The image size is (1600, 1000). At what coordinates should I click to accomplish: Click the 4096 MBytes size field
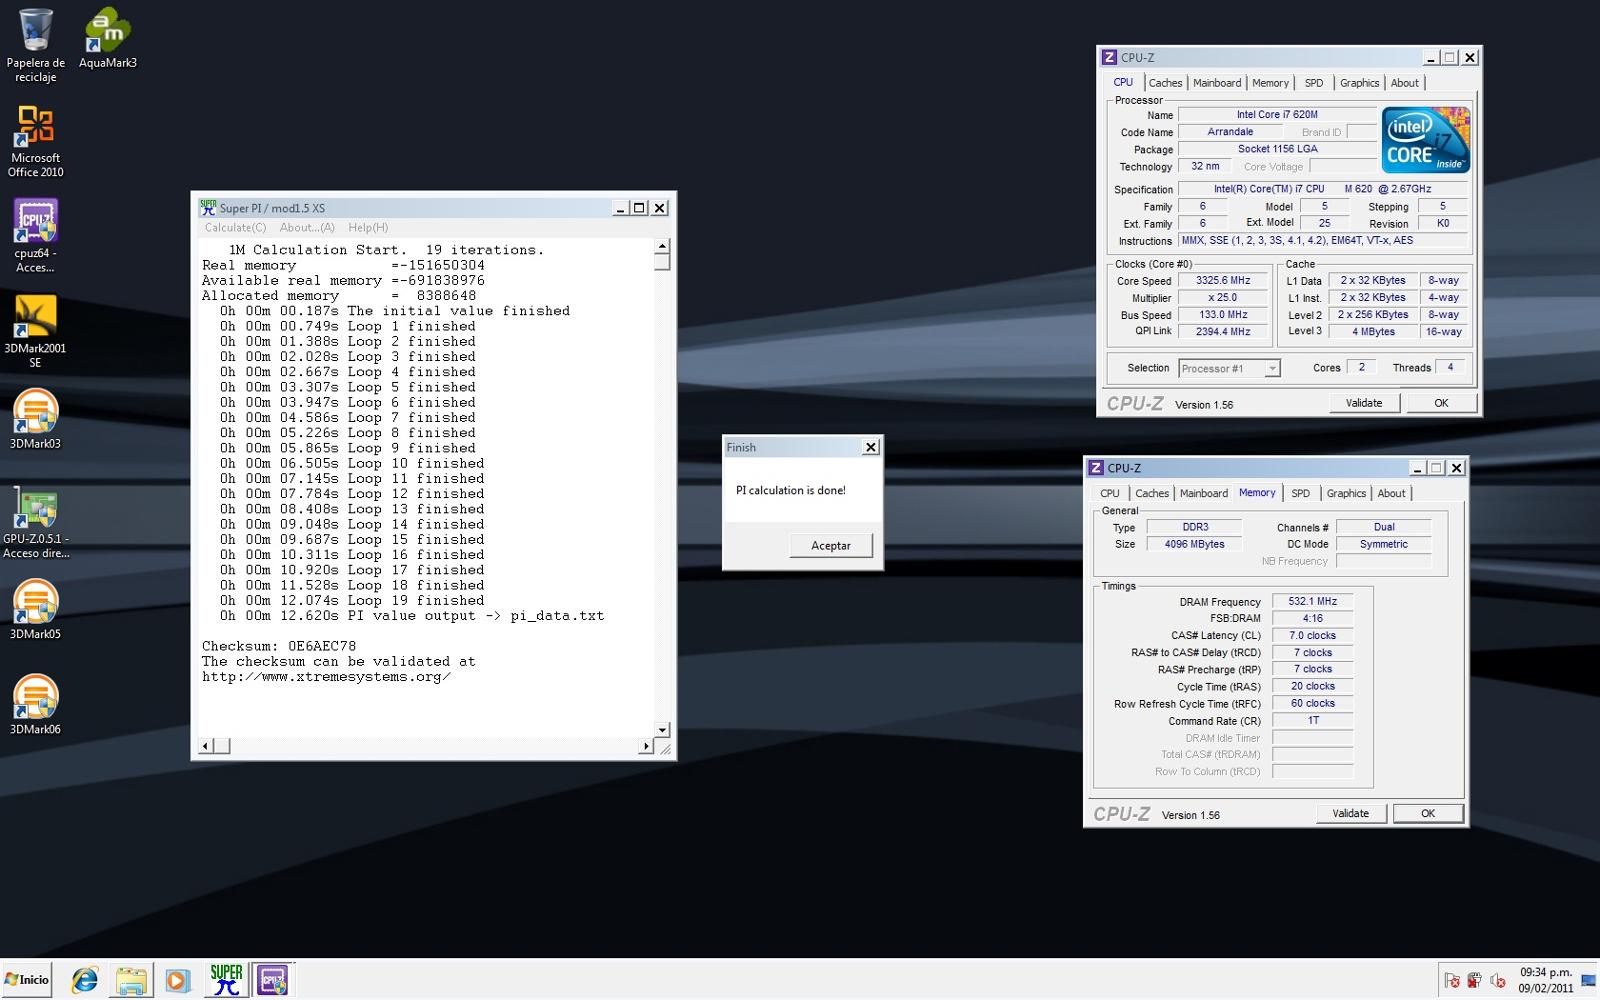pos(1195,544)
